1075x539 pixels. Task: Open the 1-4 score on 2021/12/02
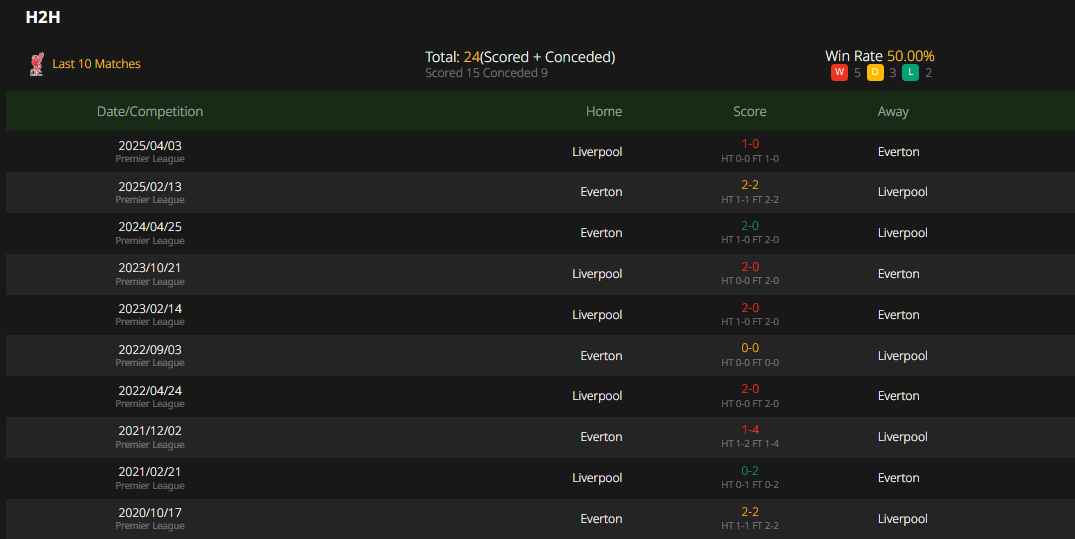click(750, 430)
